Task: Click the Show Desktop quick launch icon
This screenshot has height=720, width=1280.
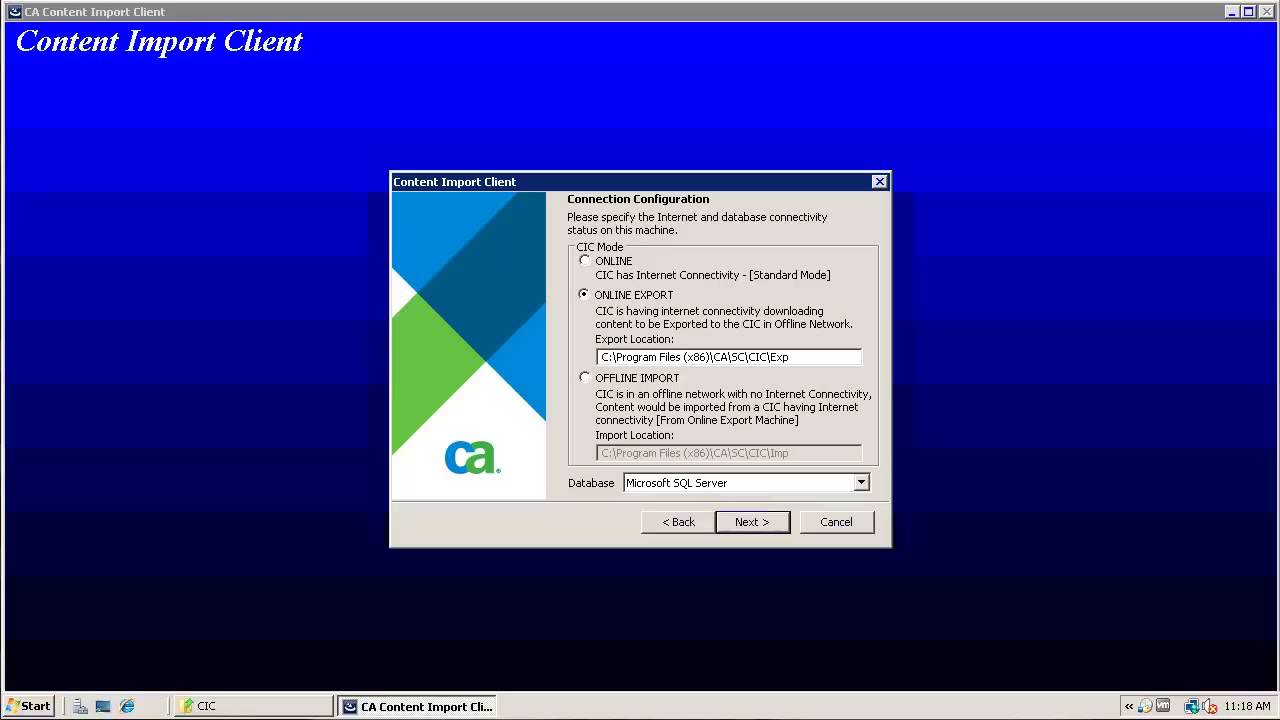Action: 103,706
